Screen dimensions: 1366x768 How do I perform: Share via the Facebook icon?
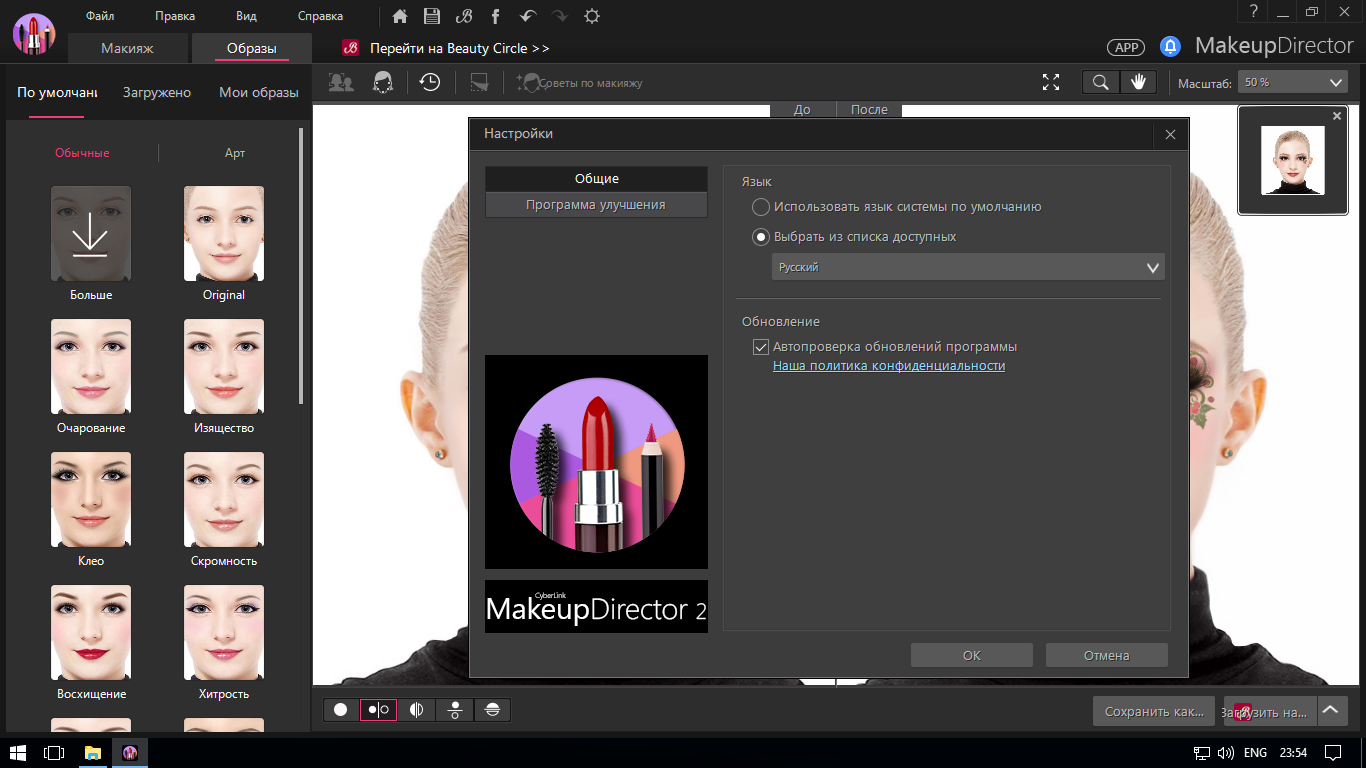[496, 16]
